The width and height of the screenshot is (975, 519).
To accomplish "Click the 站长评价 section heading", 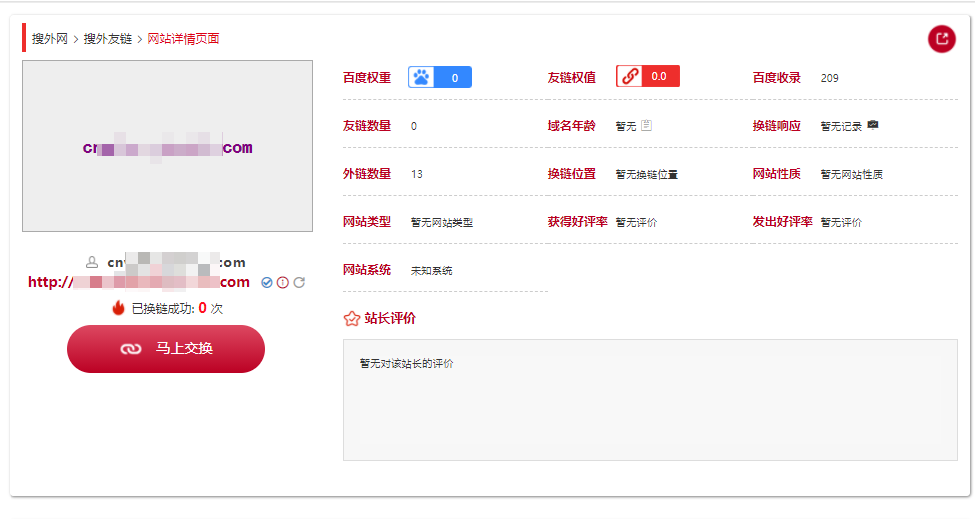I will [x=390, y=318].
